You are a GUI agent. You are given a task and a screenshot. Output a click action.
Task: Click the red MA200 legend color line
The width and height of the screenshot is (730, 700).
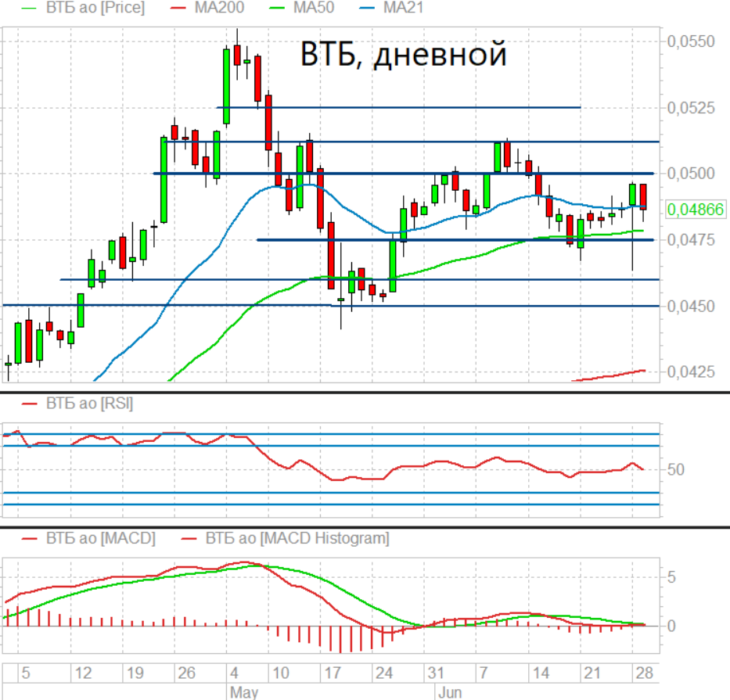pyautogui.click(x=178, y=8)
